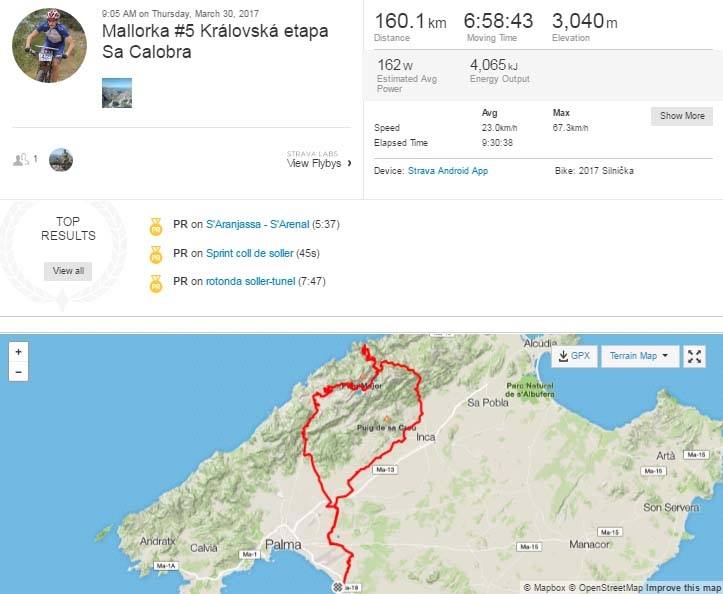Expand the Terrain Map dropdown

[640, 356]
